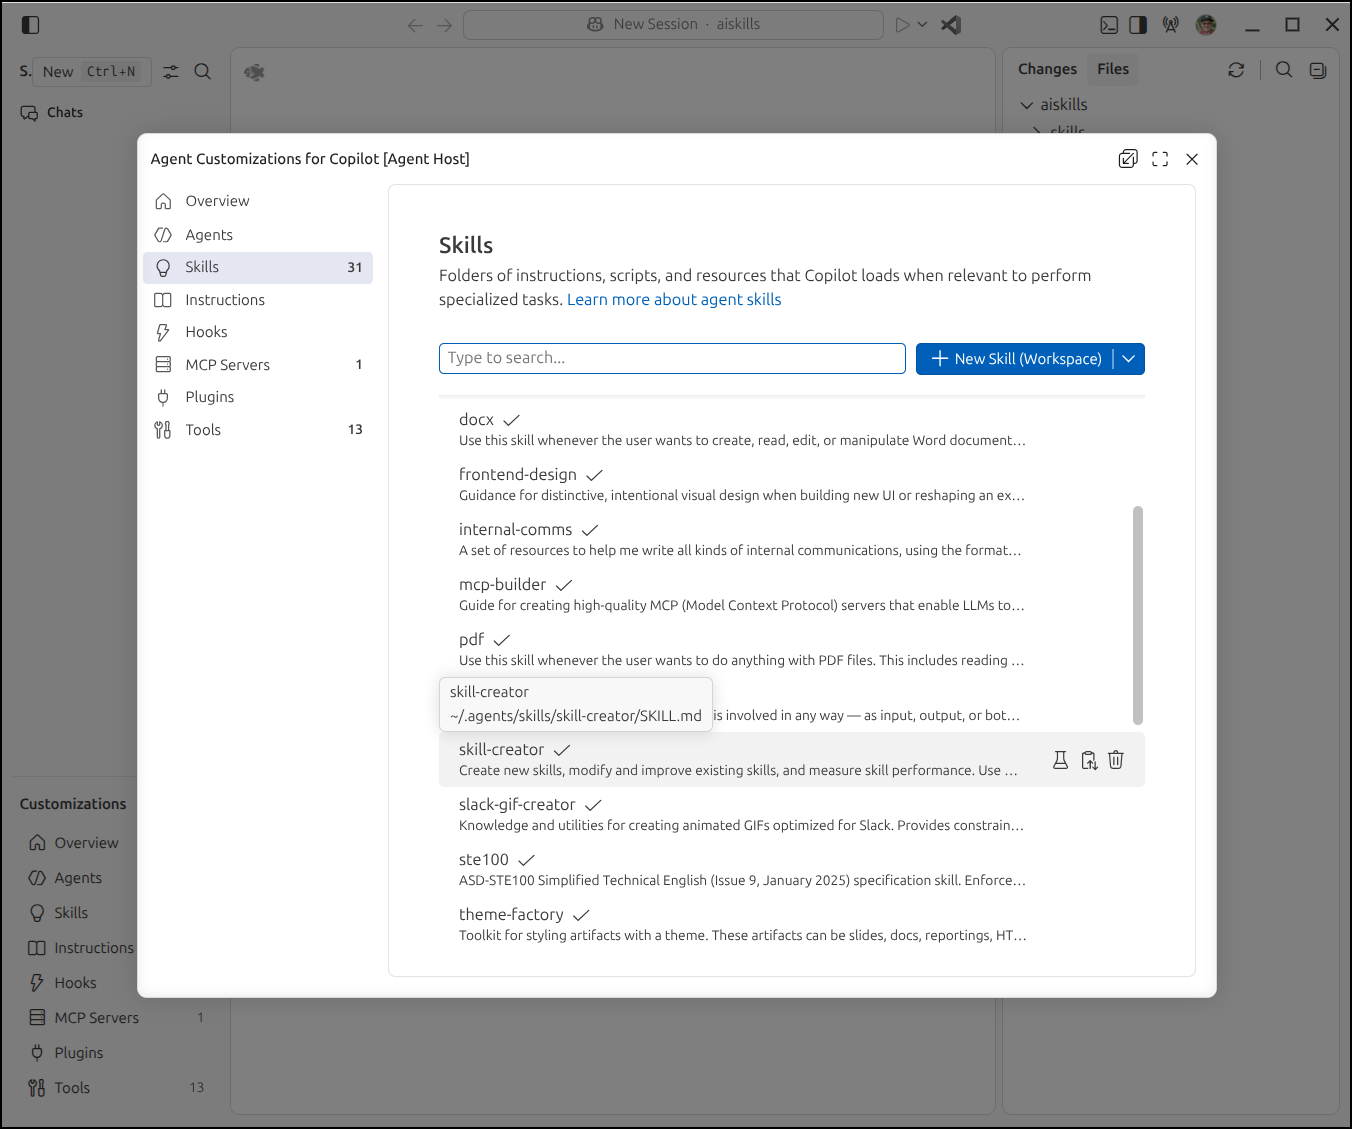Select Hooks in the dialog sidebar
The width and height of the screenshot is (1352, 1129).
[258, 332]
